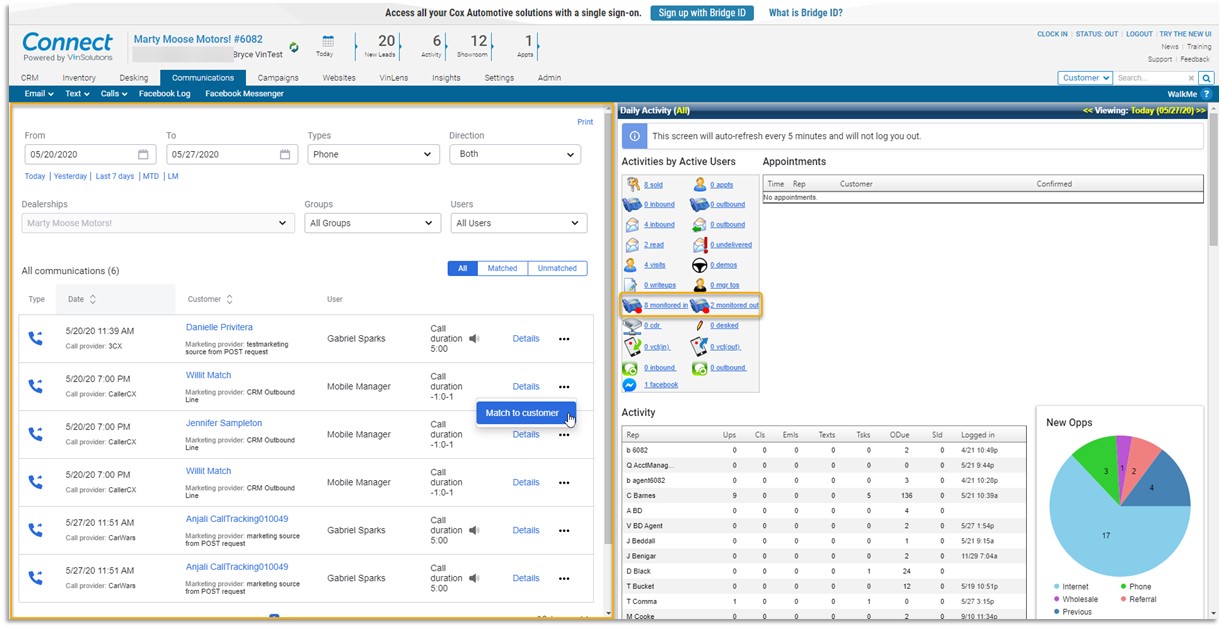
Task: Open the three-dot menu in Danielle Privitera's row
Action: tap(564, 339)
